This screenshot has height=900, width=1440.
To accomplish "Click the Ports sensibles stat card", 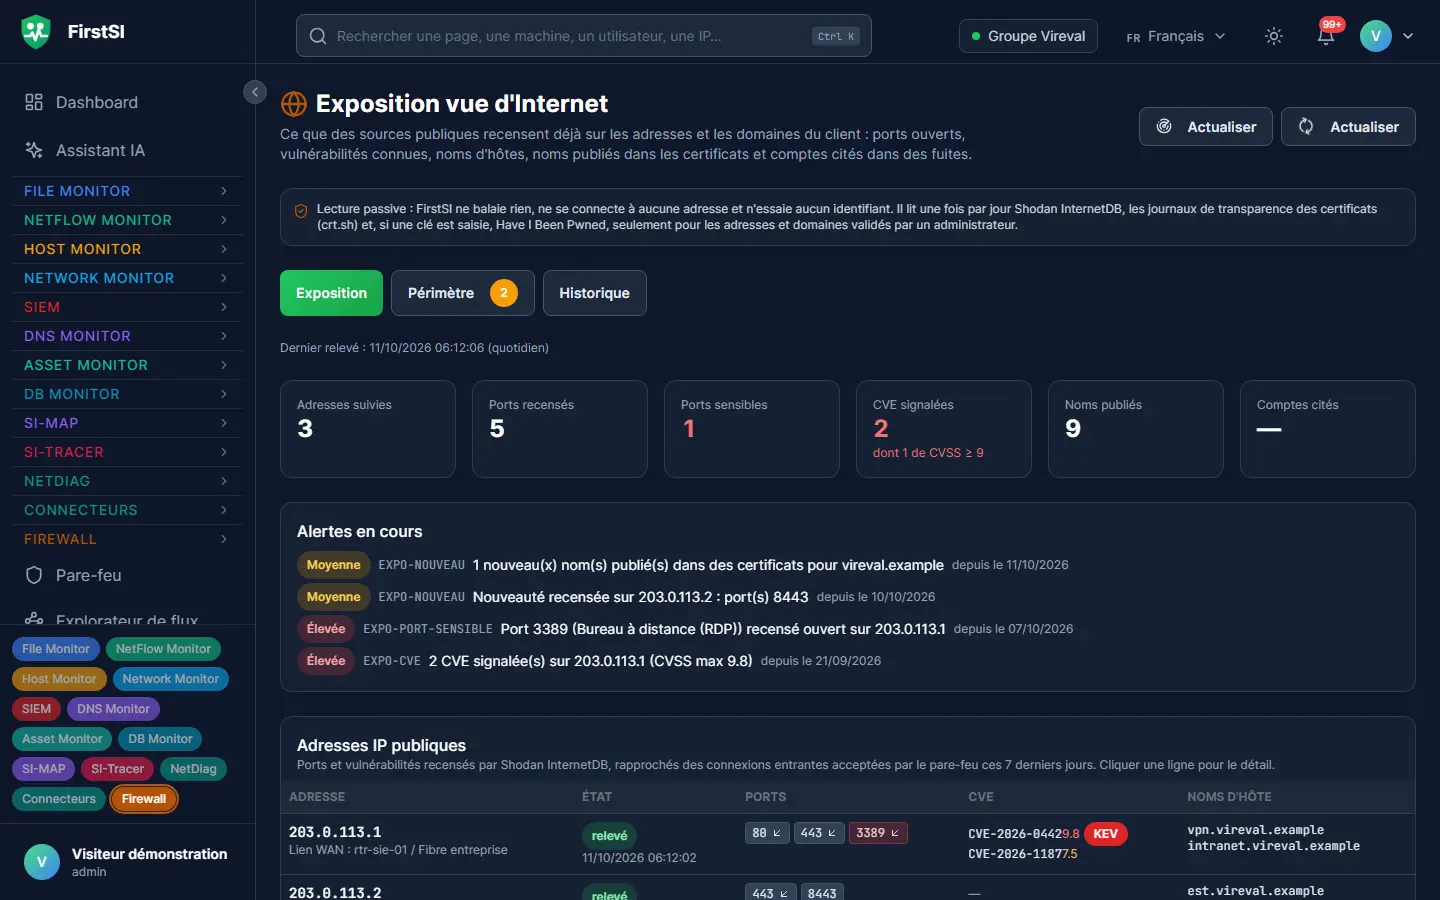I will [x=751, y=429].
